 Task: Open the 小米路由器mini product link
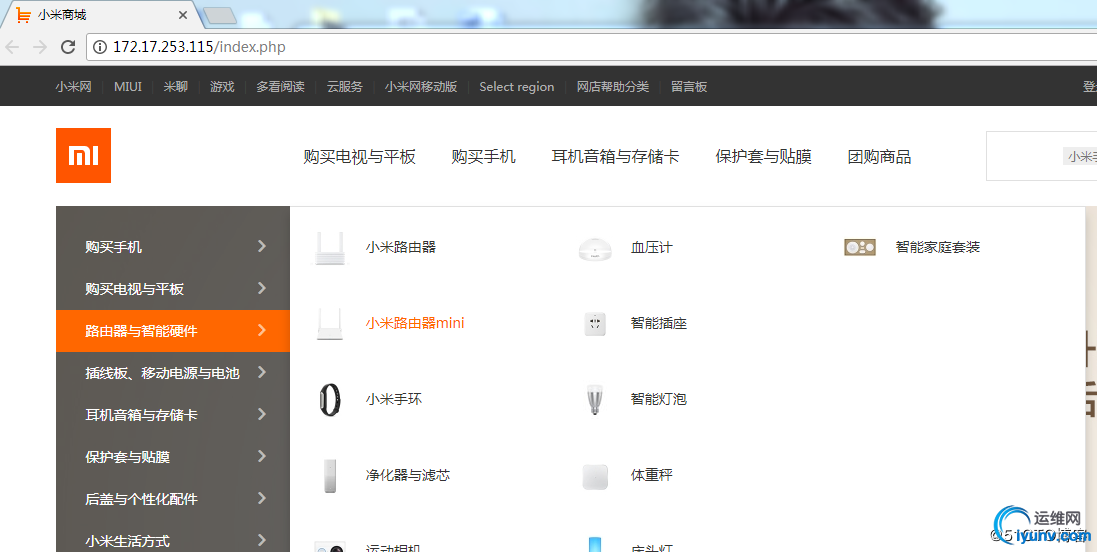click(415, 323)
